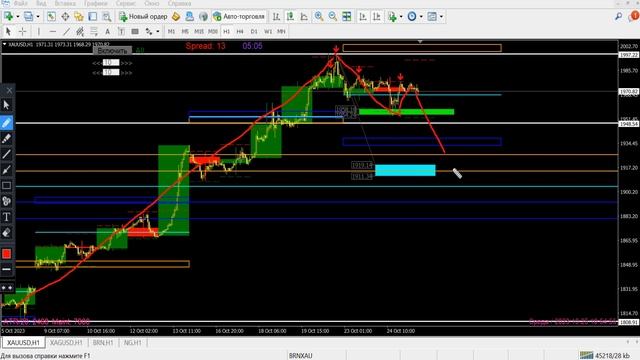Screen dimensions: 640x360
Task: Click the search magnifier in top right
Action: 618,16
